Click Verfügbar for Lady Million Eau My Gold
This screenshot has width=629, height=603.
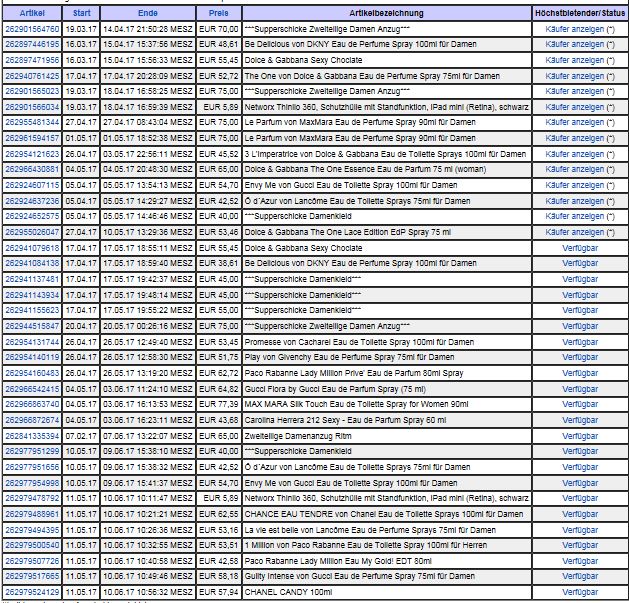coord(580,561)
